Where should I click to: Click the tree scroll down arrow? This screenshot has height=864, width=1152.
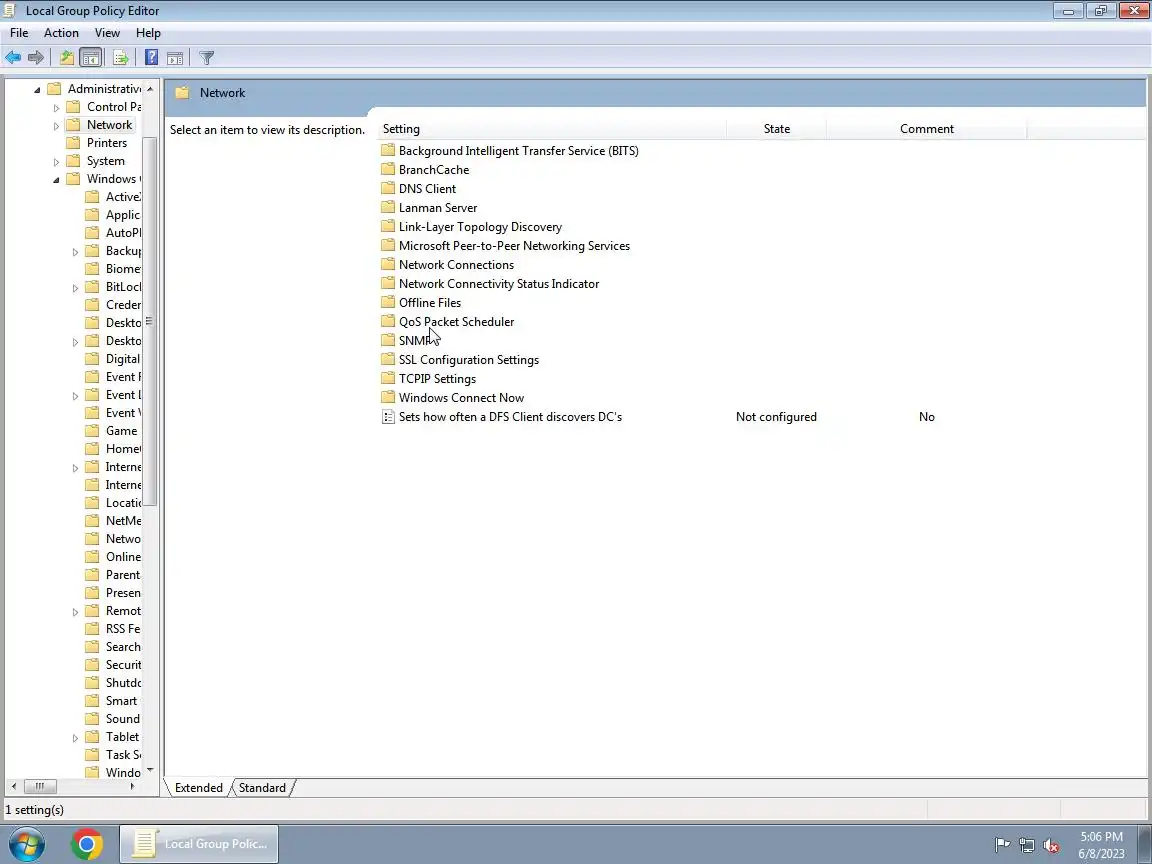point(150,771)
